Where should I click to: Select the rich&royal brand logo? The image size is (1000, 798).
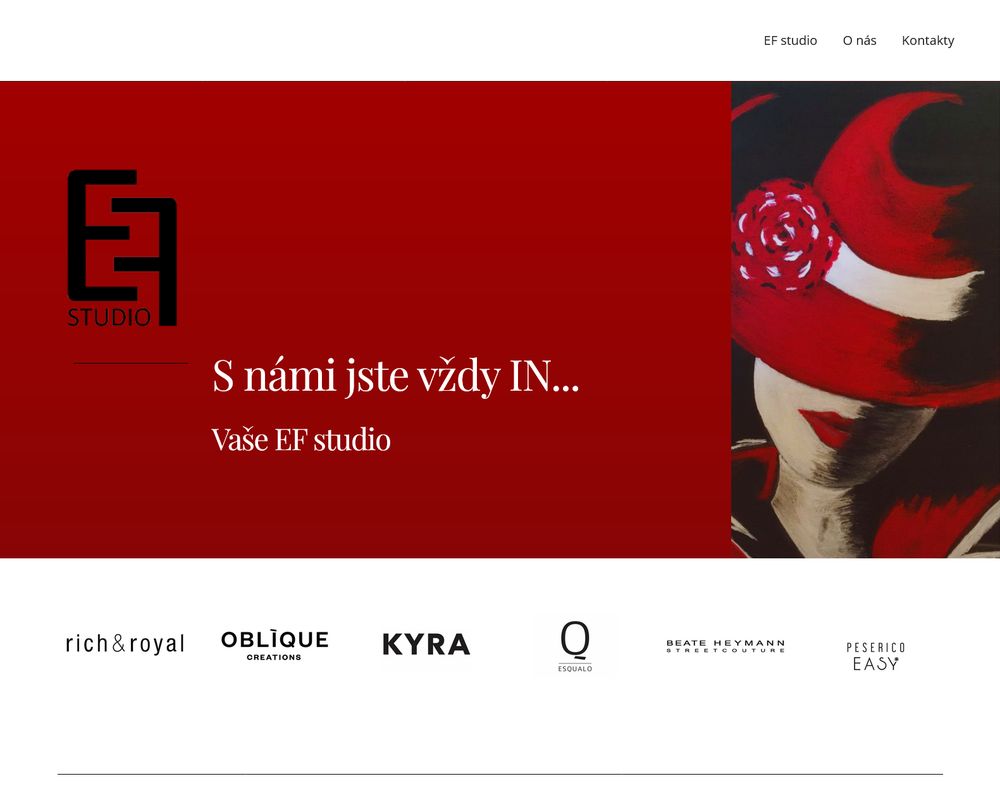click(x=125, y=644)
